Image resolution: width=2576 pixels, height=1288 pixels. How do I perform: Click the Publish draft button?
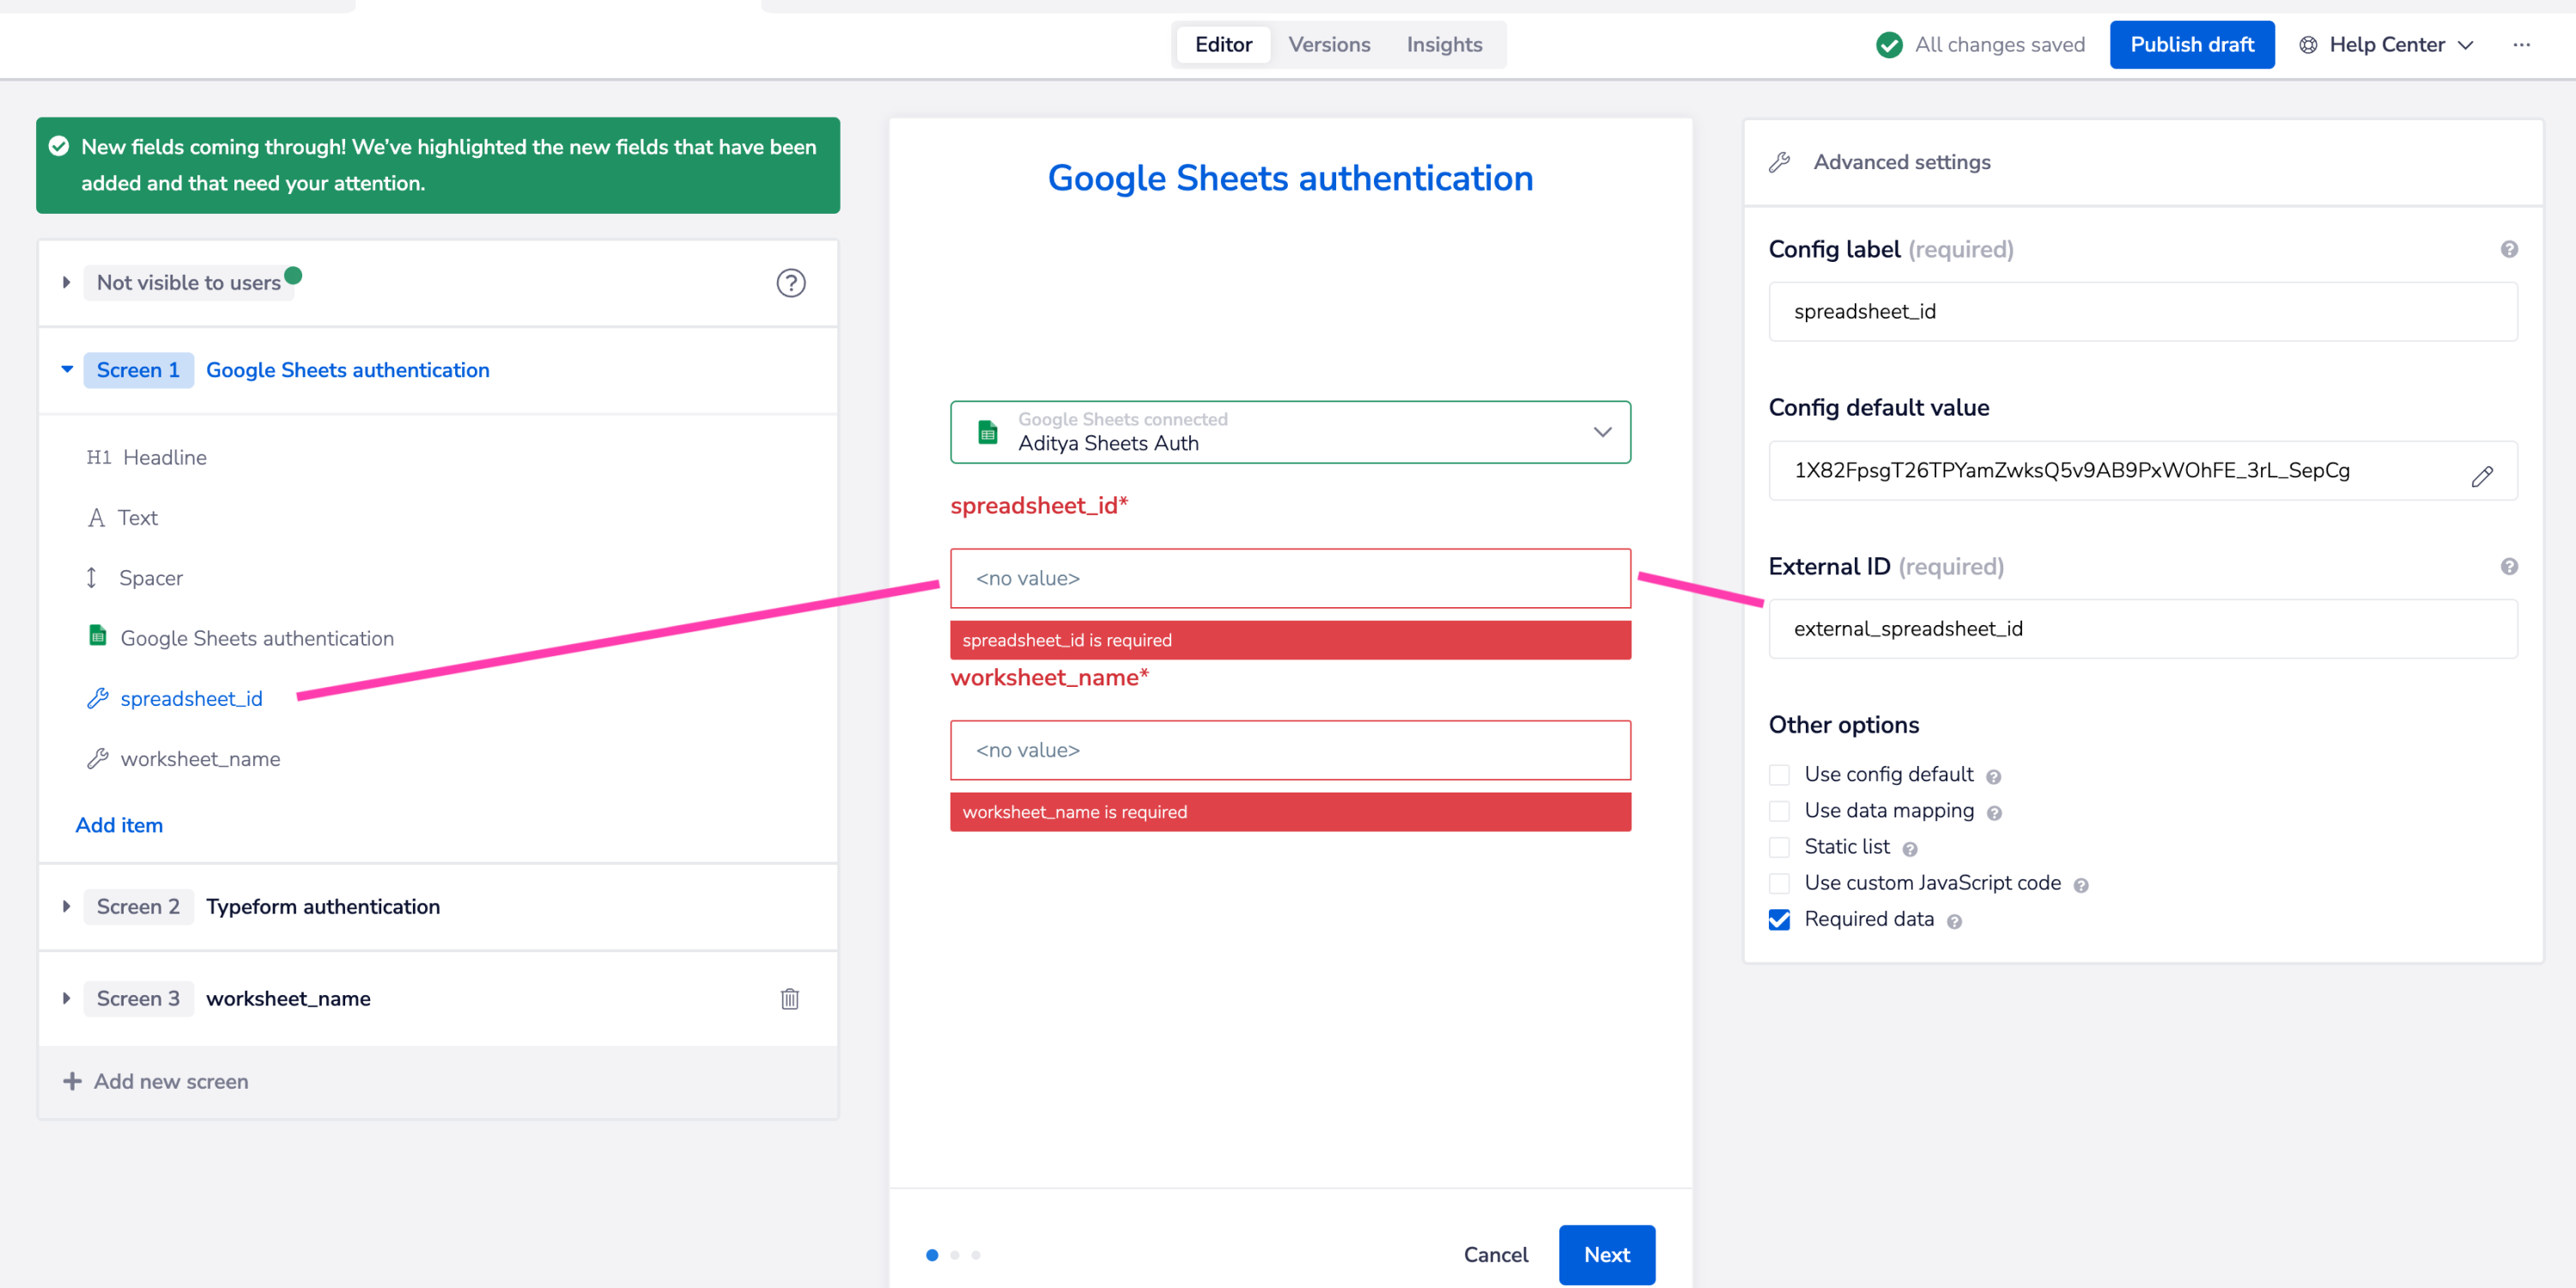[x=2191, y=45]
